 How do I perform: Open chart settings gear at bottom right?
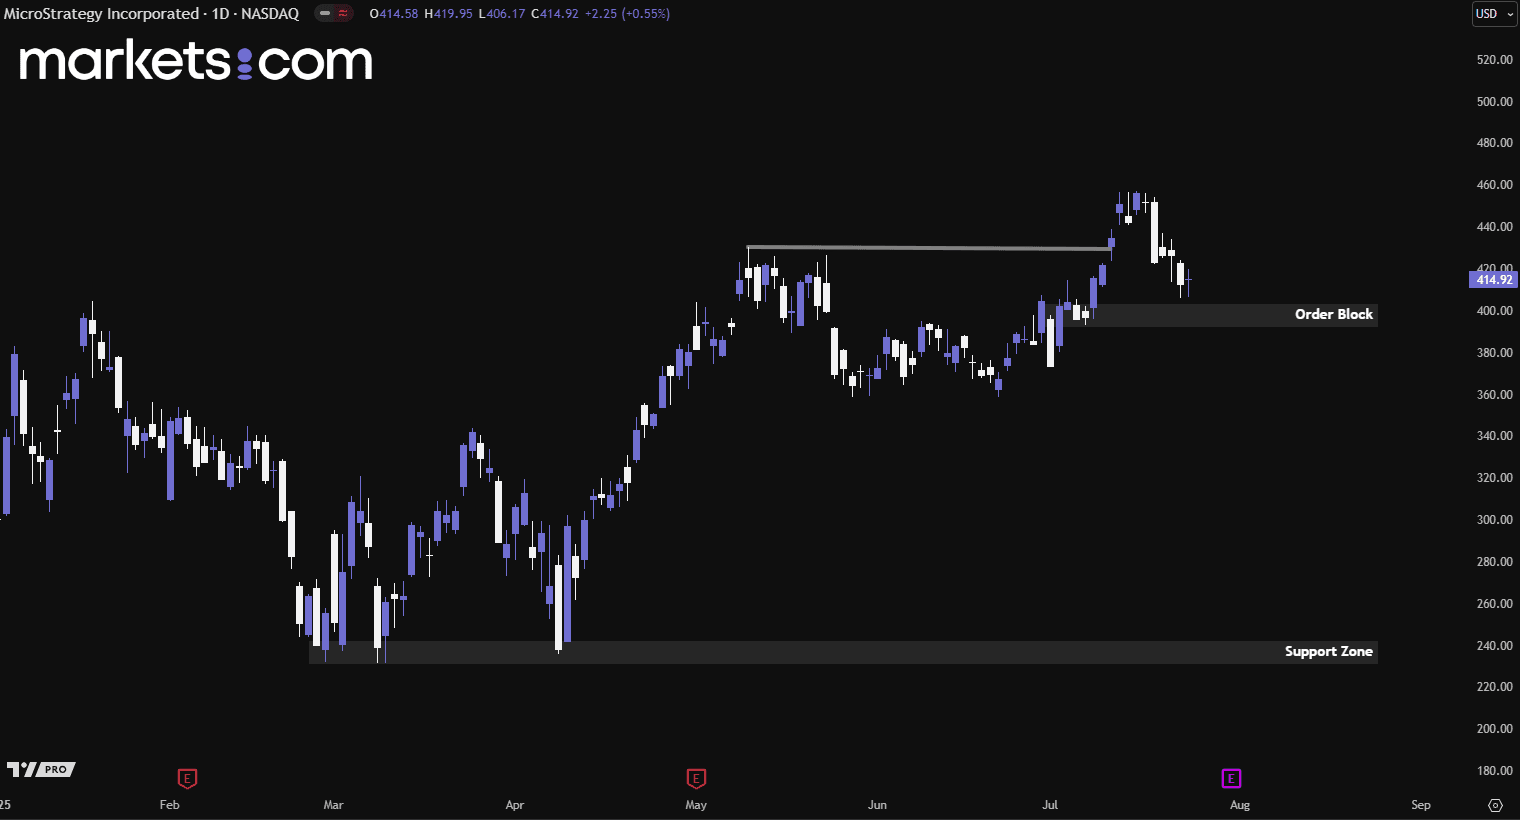pos(1495,805)
